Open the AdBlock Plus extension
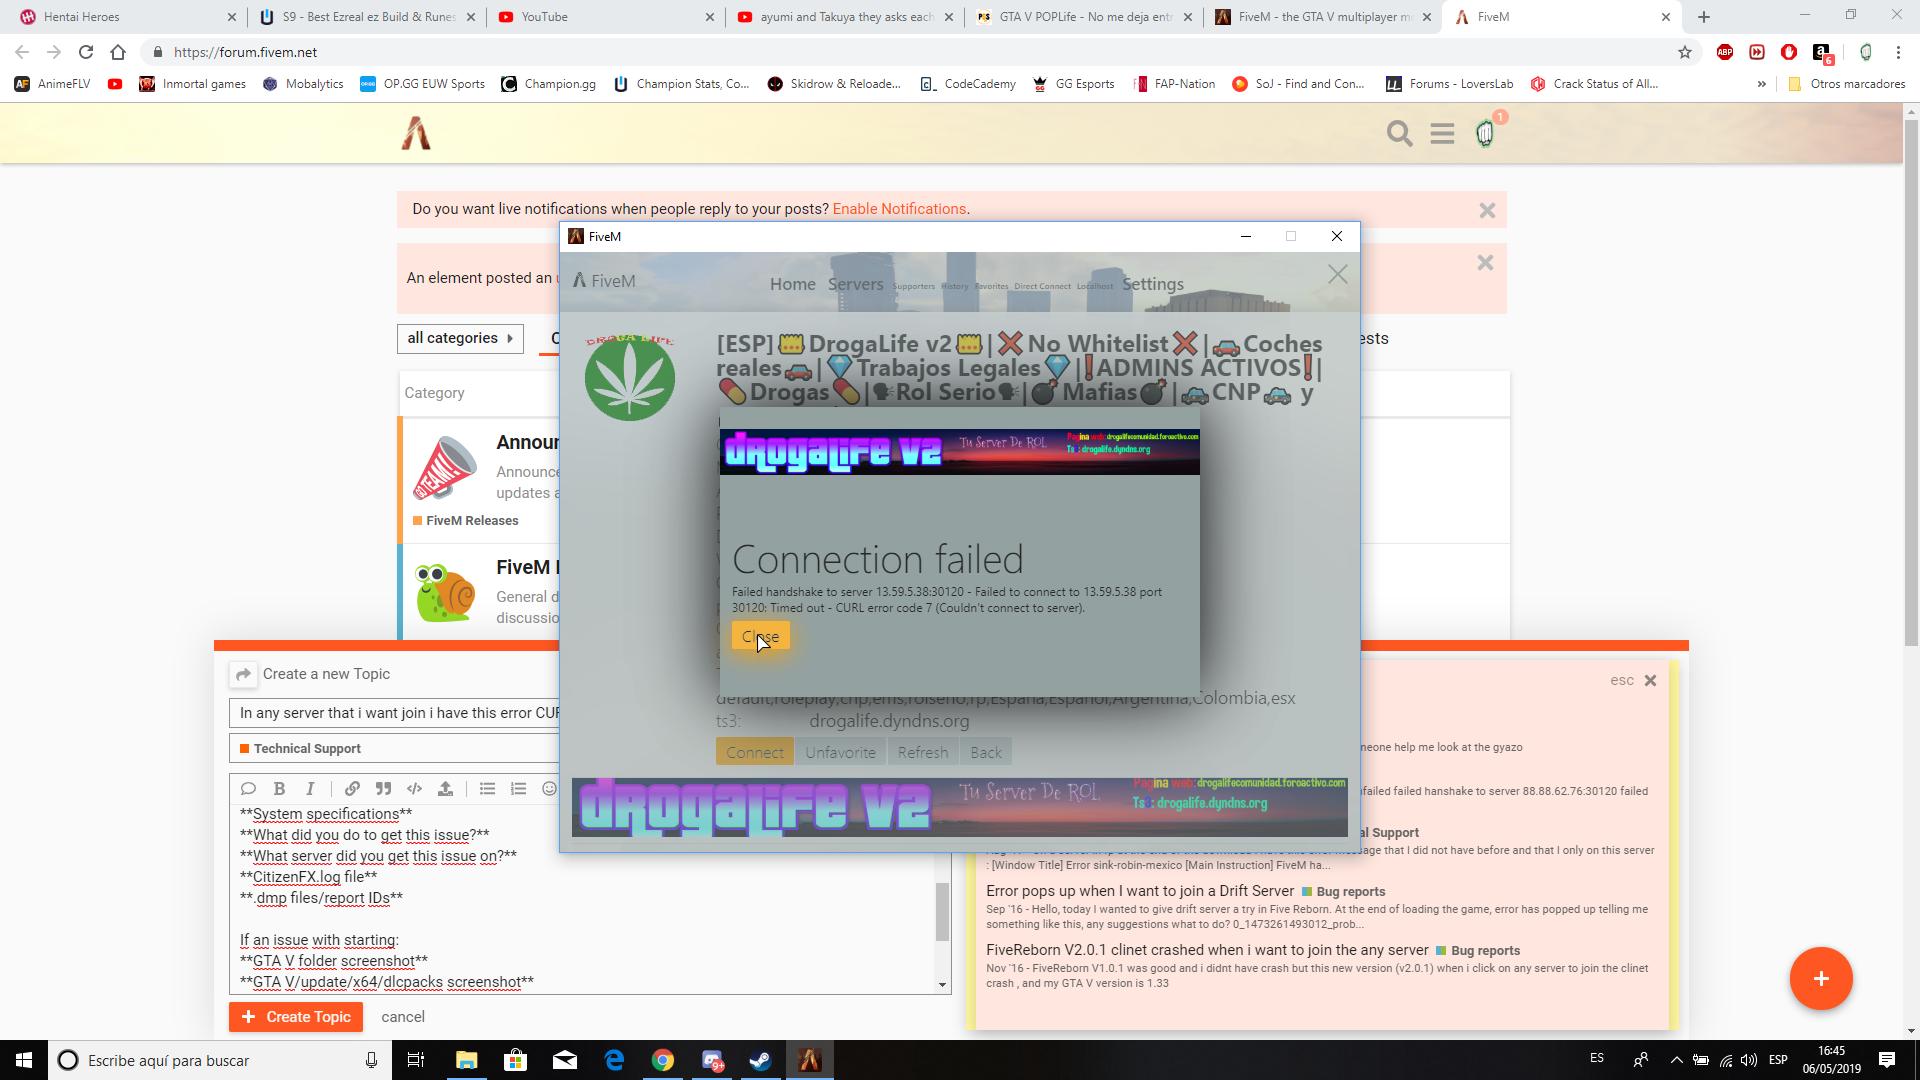 click(x=1725, y=52)
